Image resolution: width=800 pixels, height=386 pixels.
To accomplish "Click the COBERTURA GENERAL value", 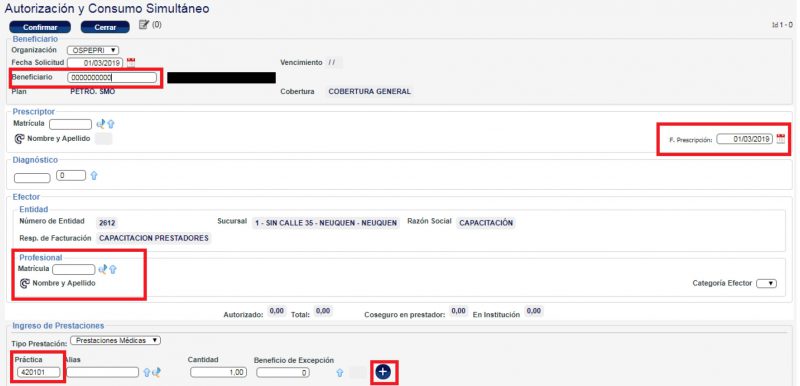I will pos(369,92).
